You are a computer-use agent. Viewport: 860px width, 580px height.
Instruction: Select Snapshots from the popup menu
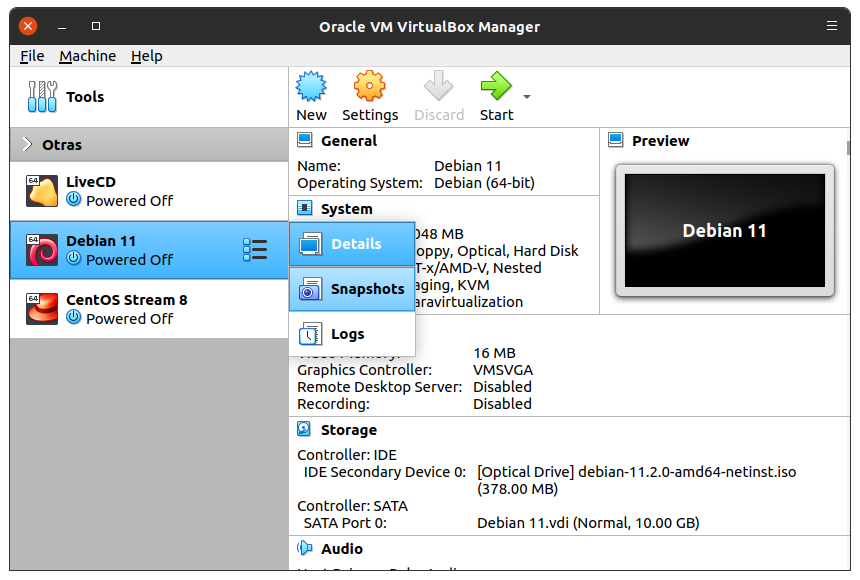pyautogui.click(x=353, y=289)
